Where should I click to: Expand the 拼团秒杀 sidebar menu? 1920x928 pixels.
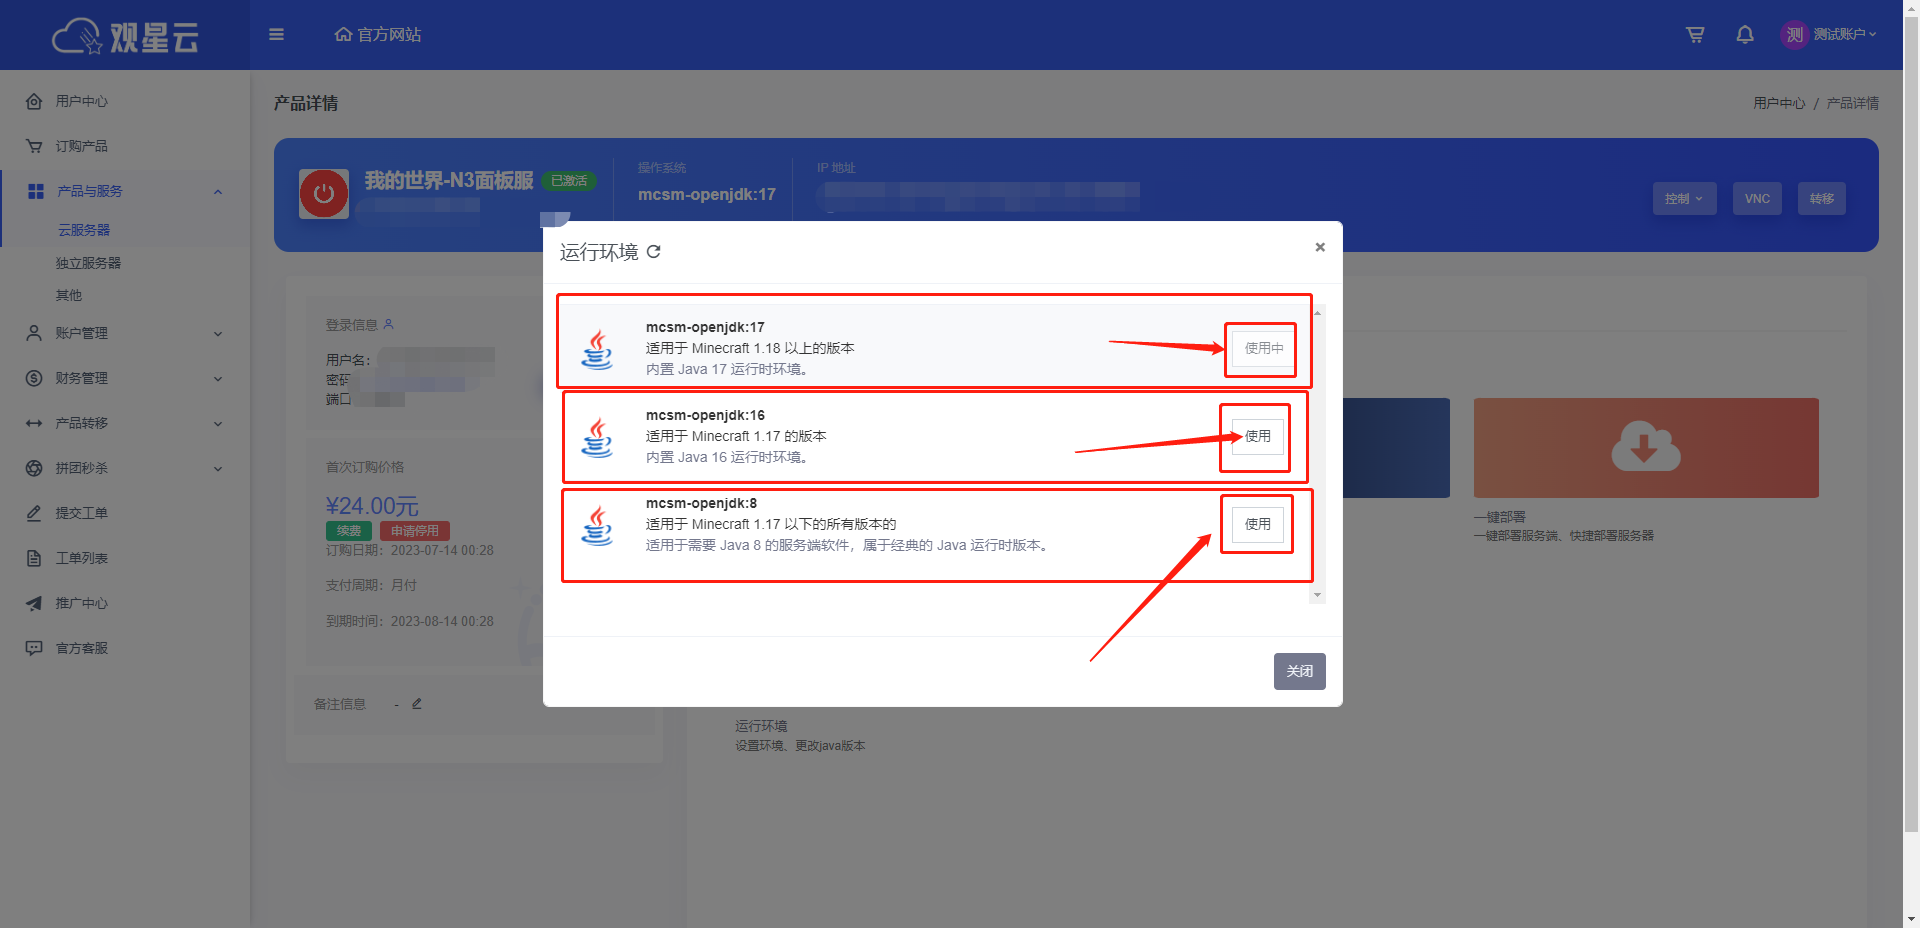(125, 468)
